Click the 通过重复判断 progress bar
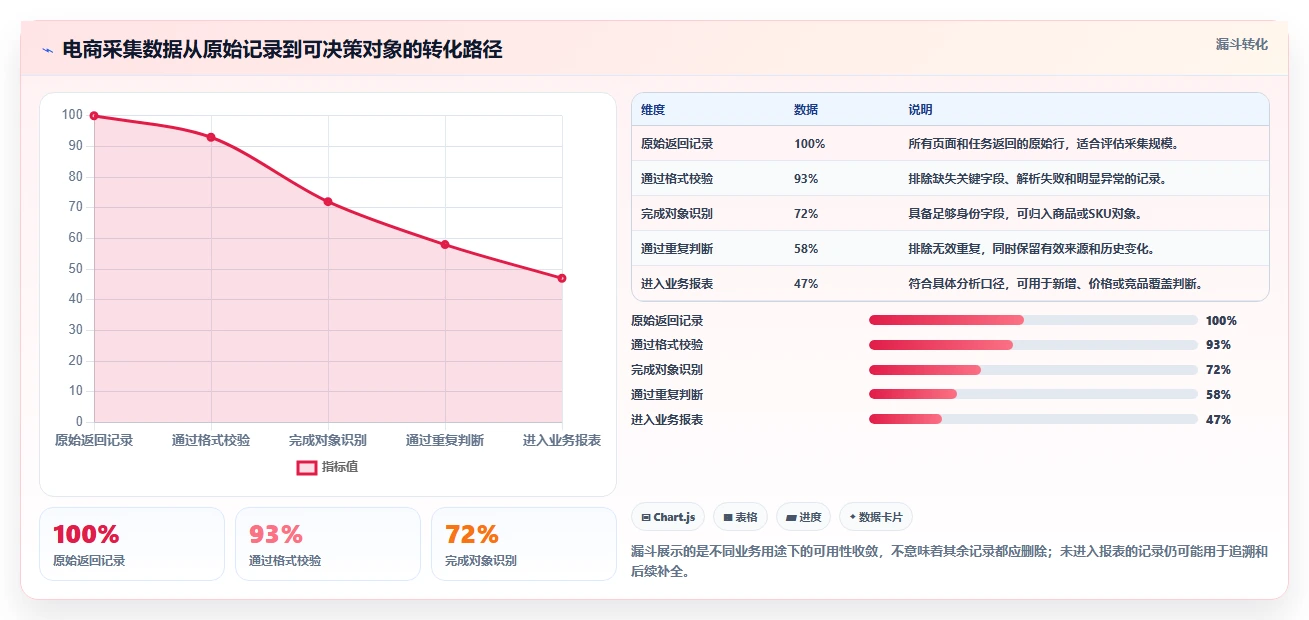Viewport: 1309px width, 620px height. click(x=1033, y=395)
